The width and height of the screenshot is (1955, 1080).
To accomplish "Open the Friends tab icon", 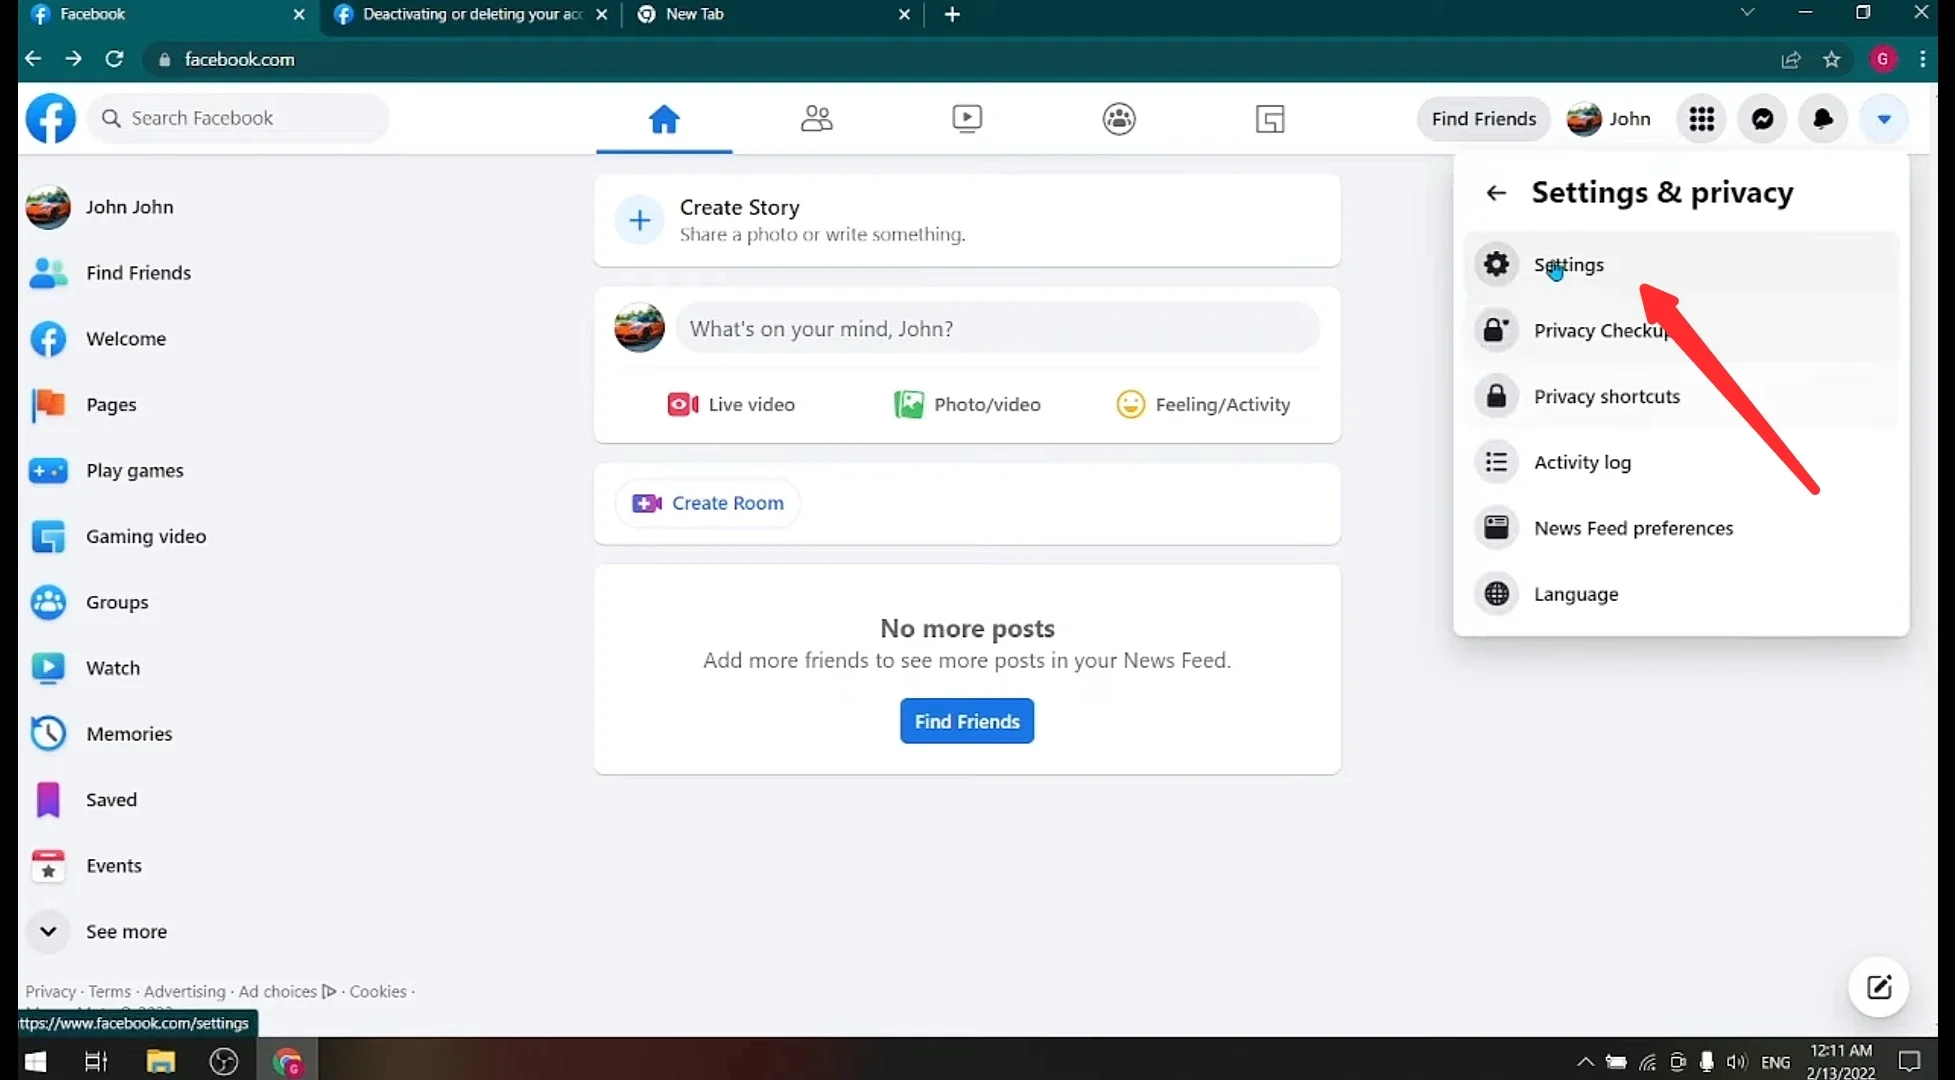I will pyautogui.click(x=816, y=119).
